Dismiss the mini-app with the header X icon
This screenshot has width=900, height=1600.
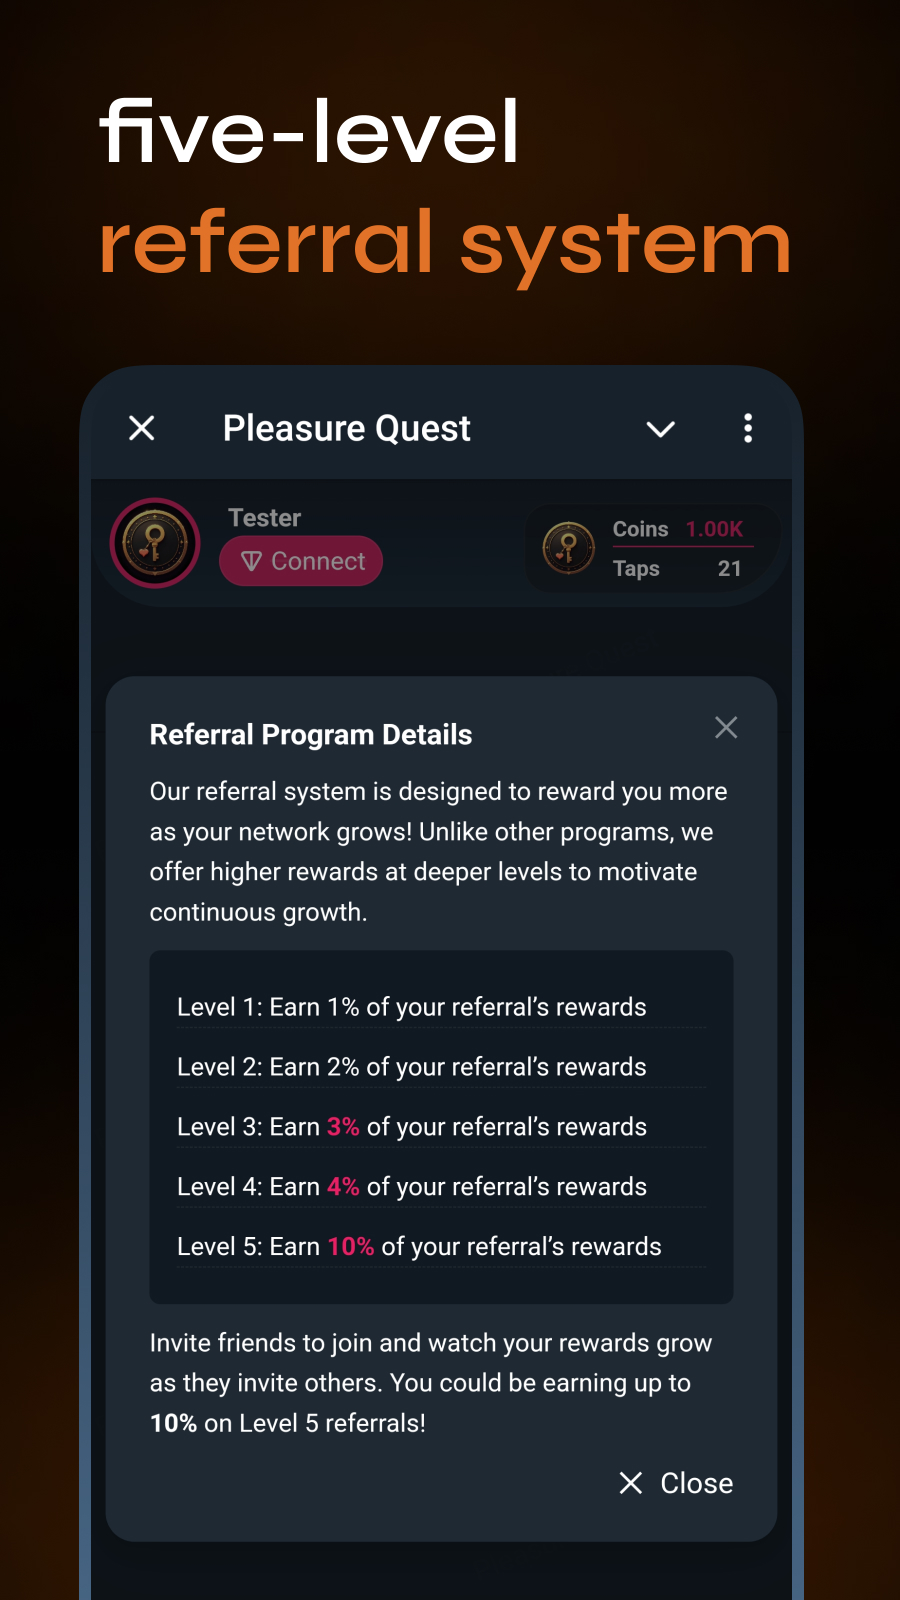pyautogui.click(x=141, y=428)
